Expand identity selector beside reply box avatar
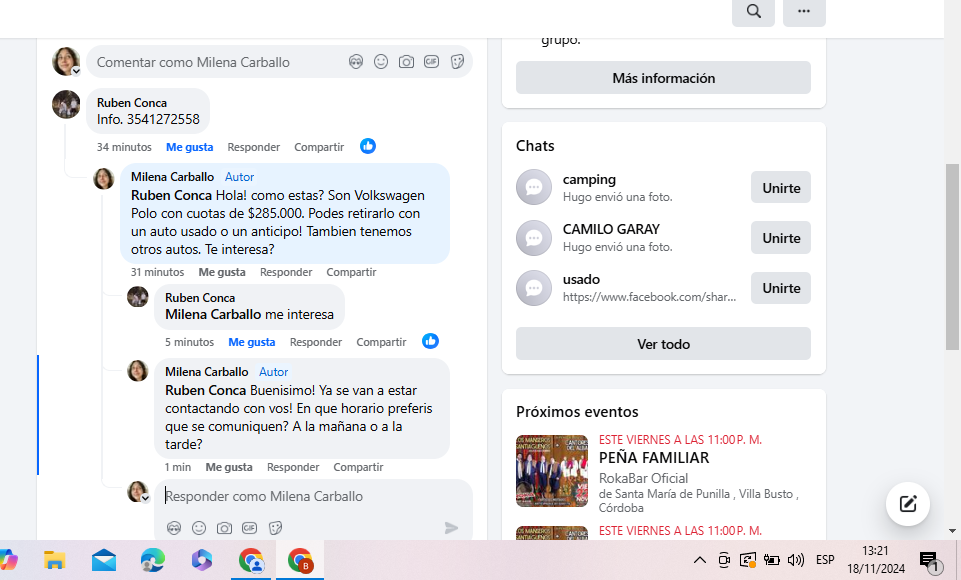The image size is (961, 580). [146, 498]
